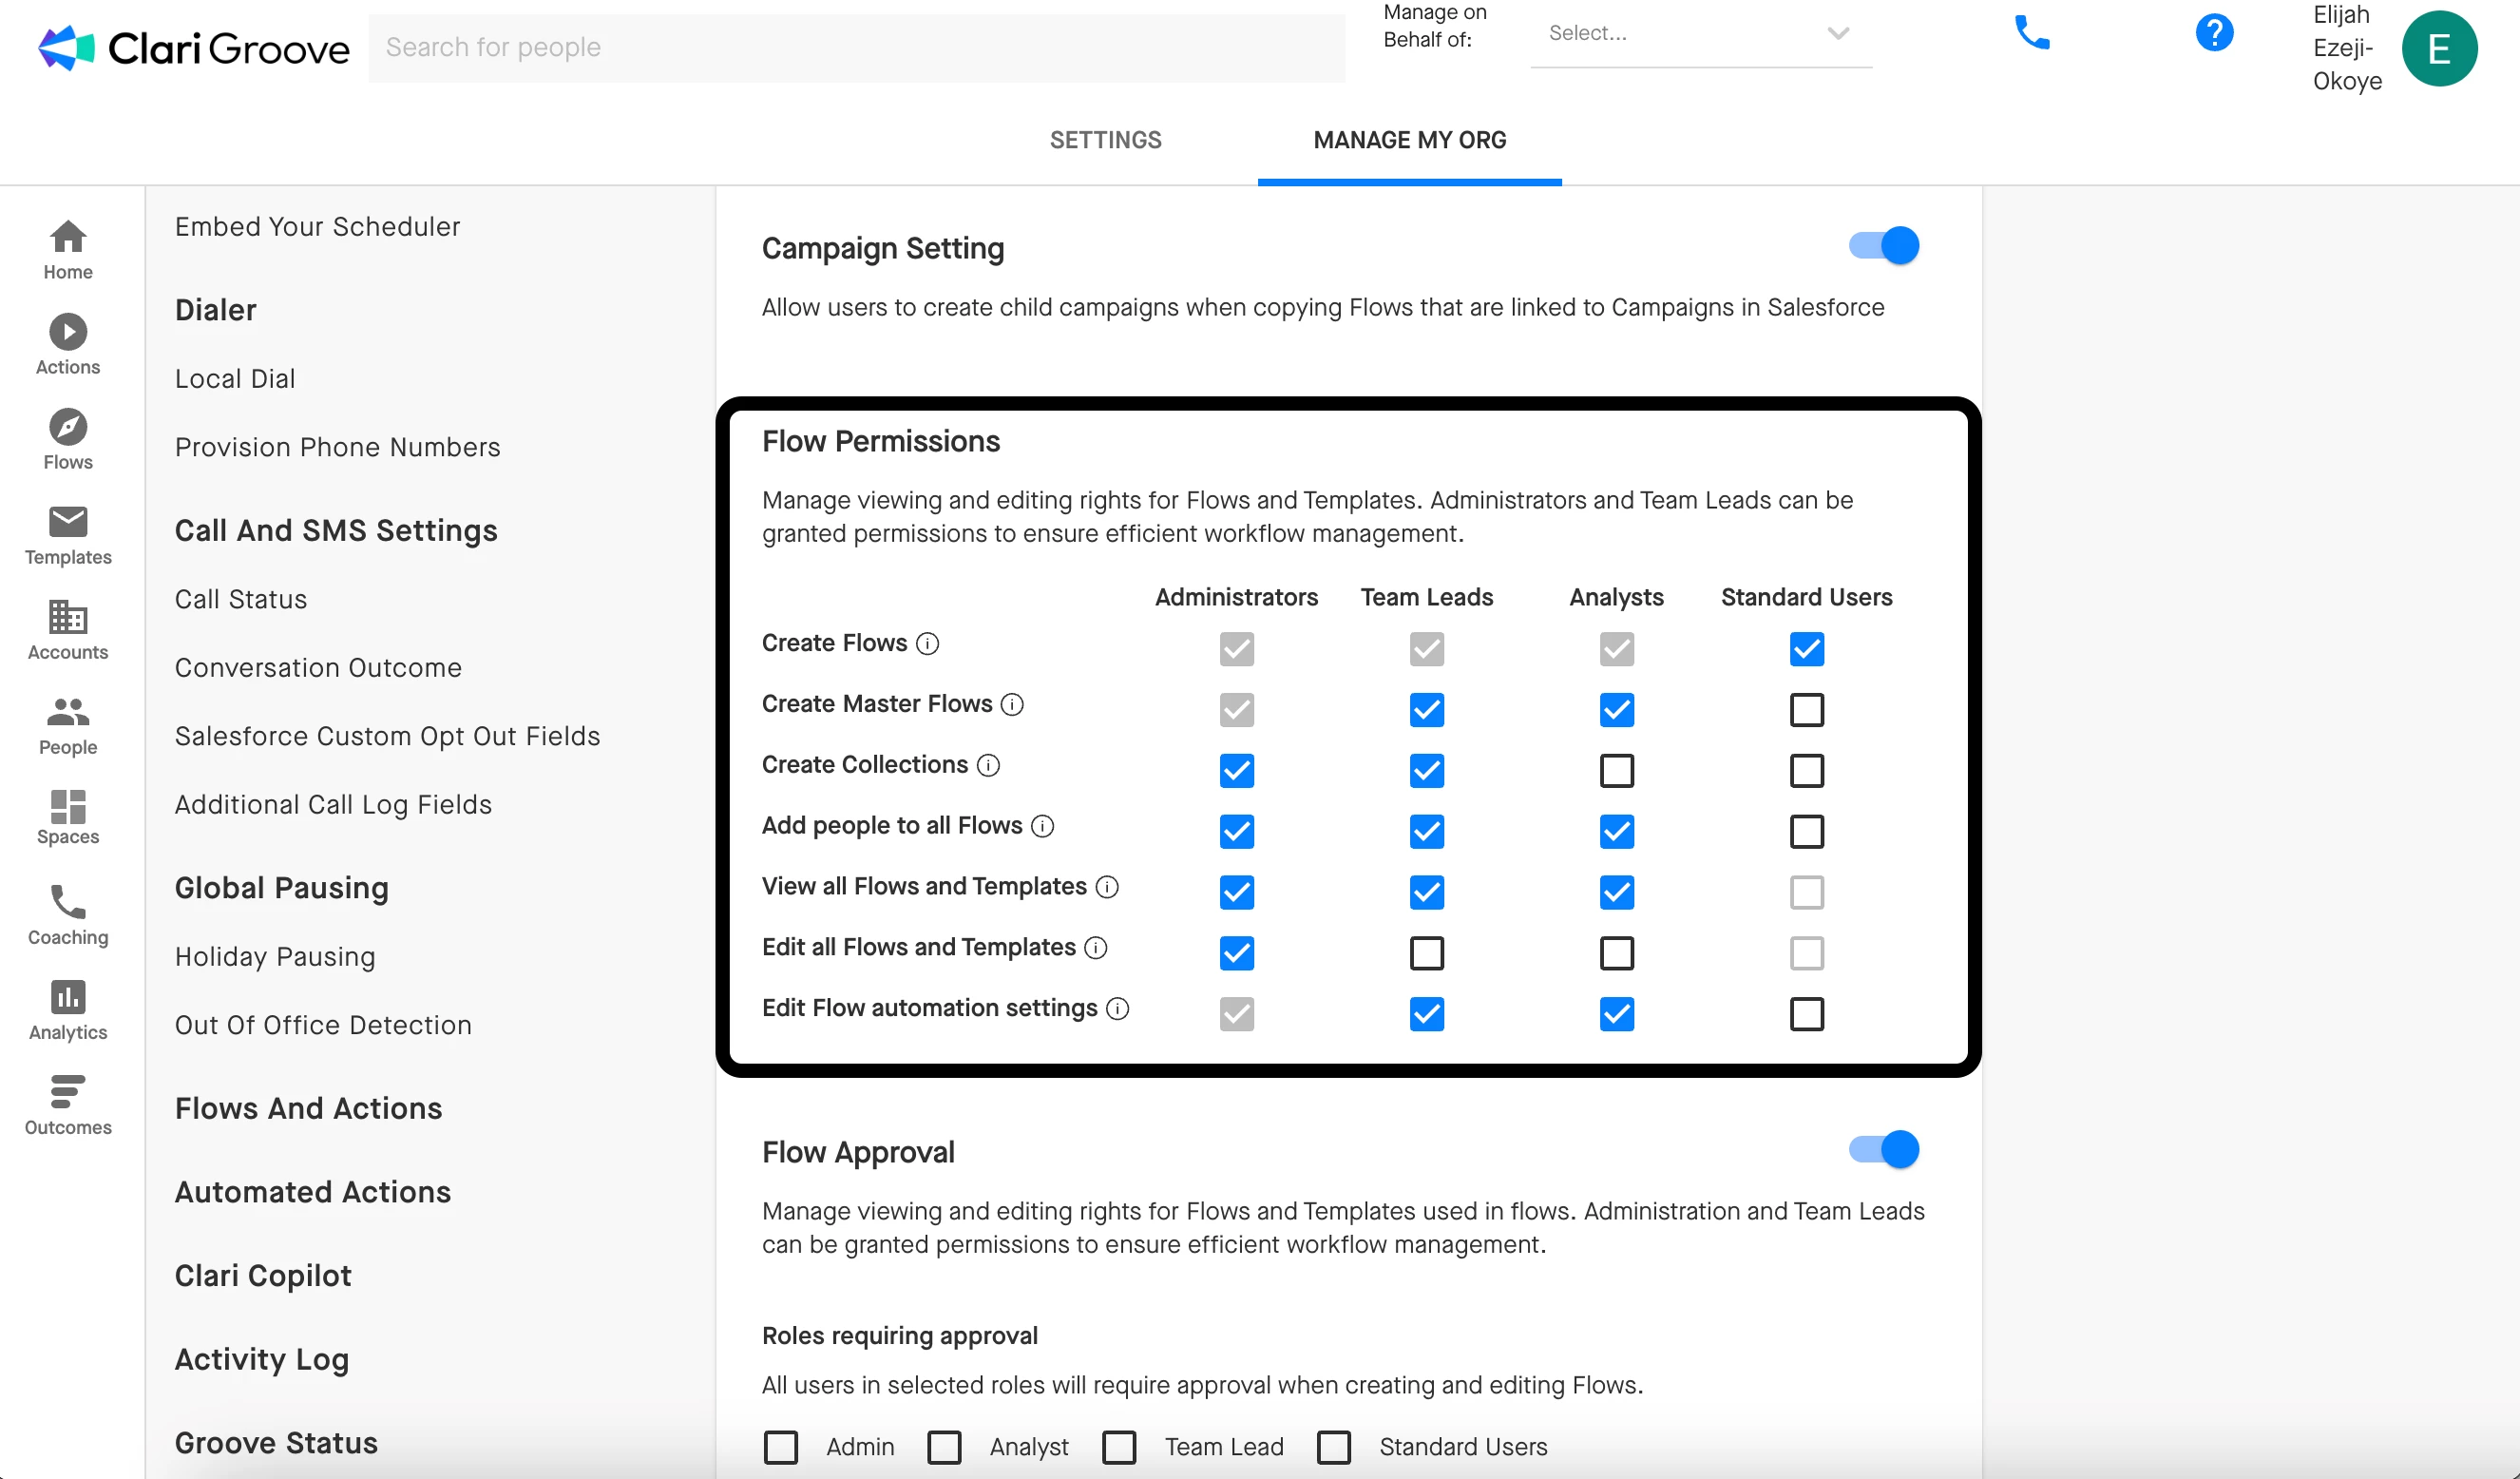Check the Team Lead approval role checkbox
2520x1479 pixels.
pyautogui.click(x=1119, y=1446)
